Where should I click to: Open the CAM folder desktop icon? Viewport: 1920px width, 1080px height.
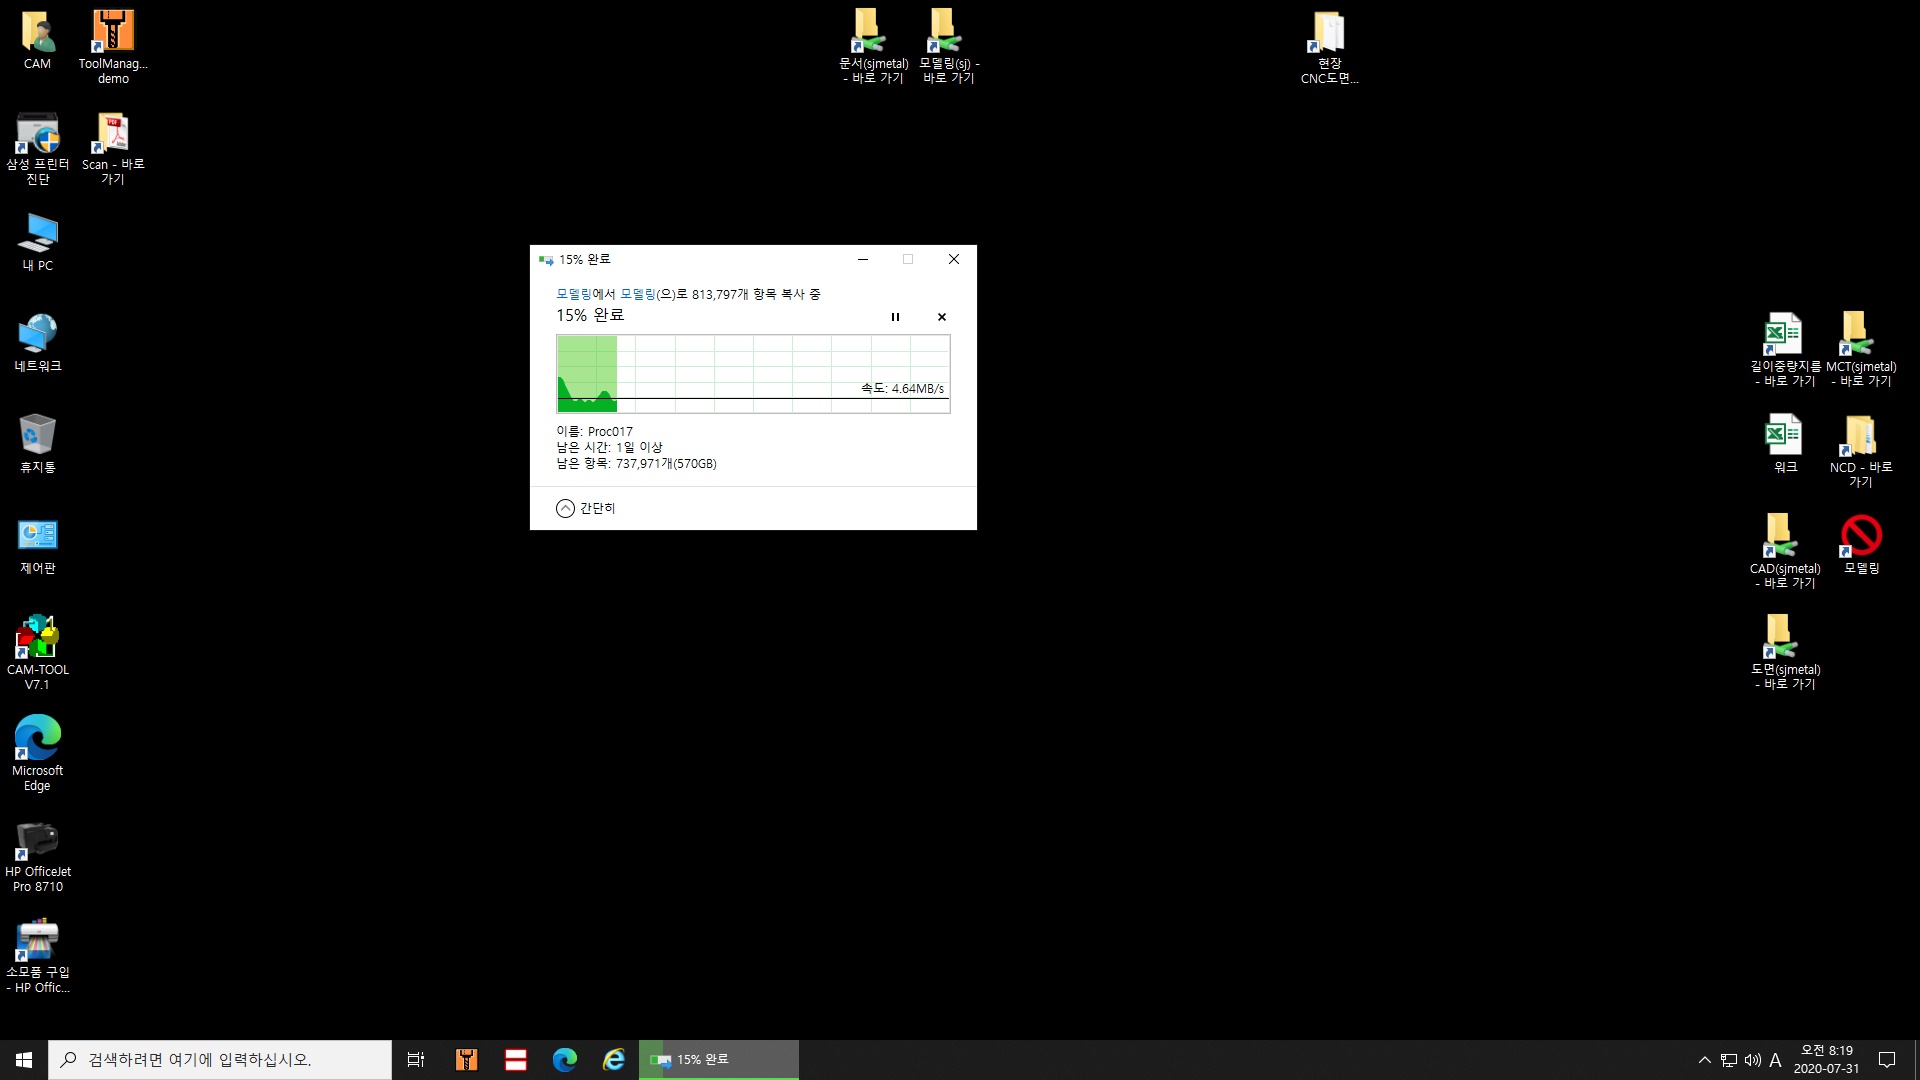point(37,41)
